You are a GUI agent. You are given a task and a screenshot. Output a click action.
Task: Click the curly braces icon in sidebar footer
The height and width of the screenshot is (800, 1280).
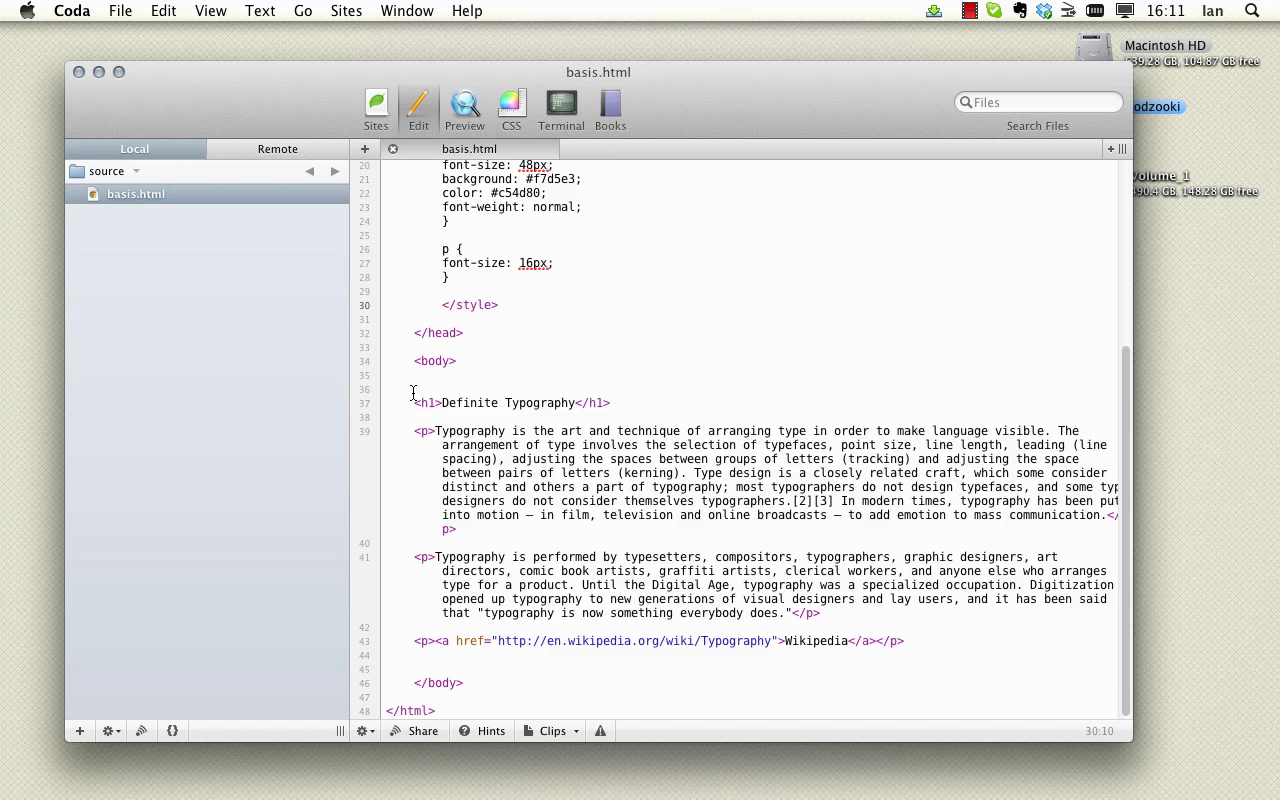(x=172, y=731)
